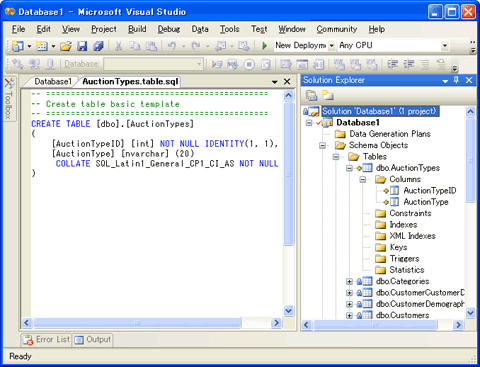This screenshot has width=480, height=367.
Task: Click the Properties icon in Solution Explorer
Action: coord(312,95)
